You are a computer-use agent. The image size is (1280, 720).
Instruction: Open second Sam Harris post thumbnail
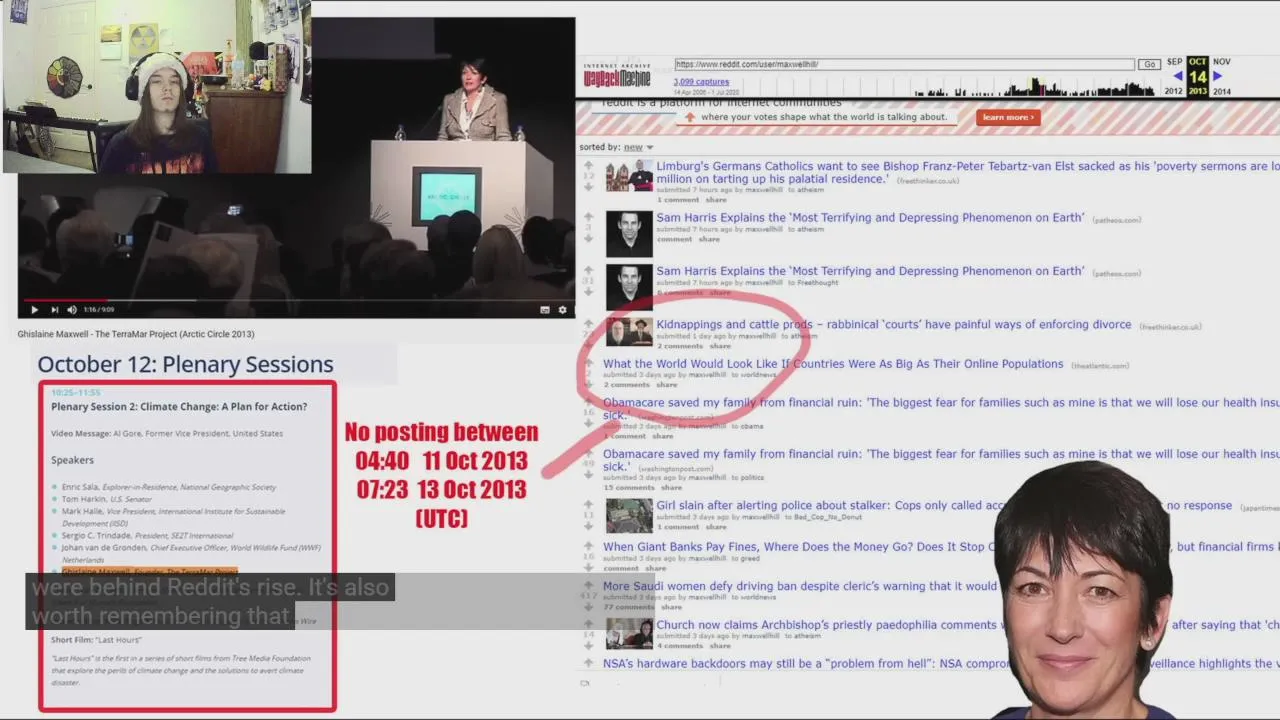[x=629, y=286]
